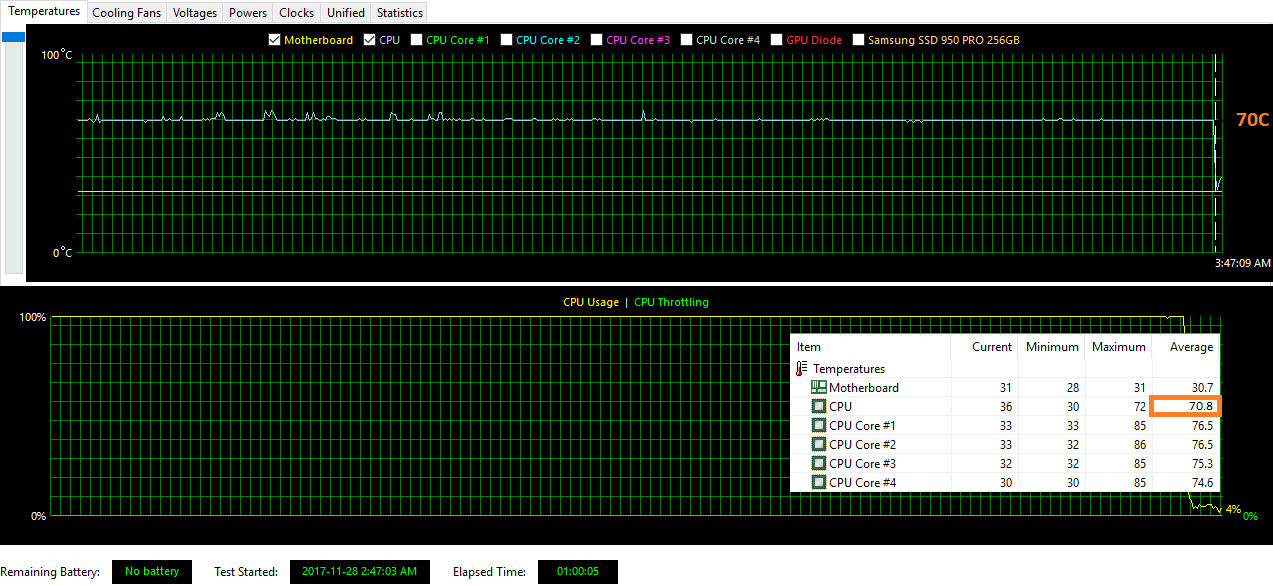This screenshot has height=586, width=1273.
Task: Click the CPU Throttling legend label
Action: [671, 302]
